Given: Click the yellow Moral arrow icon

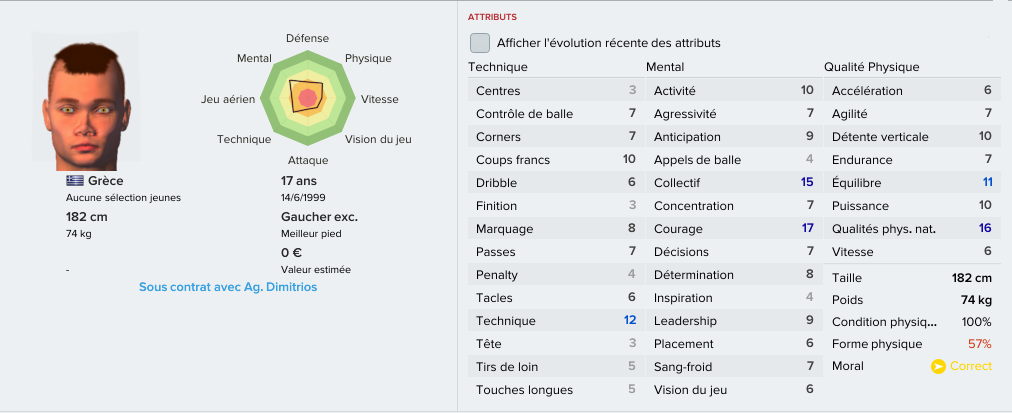Looking at the screenshot, I should click(938, 367).
